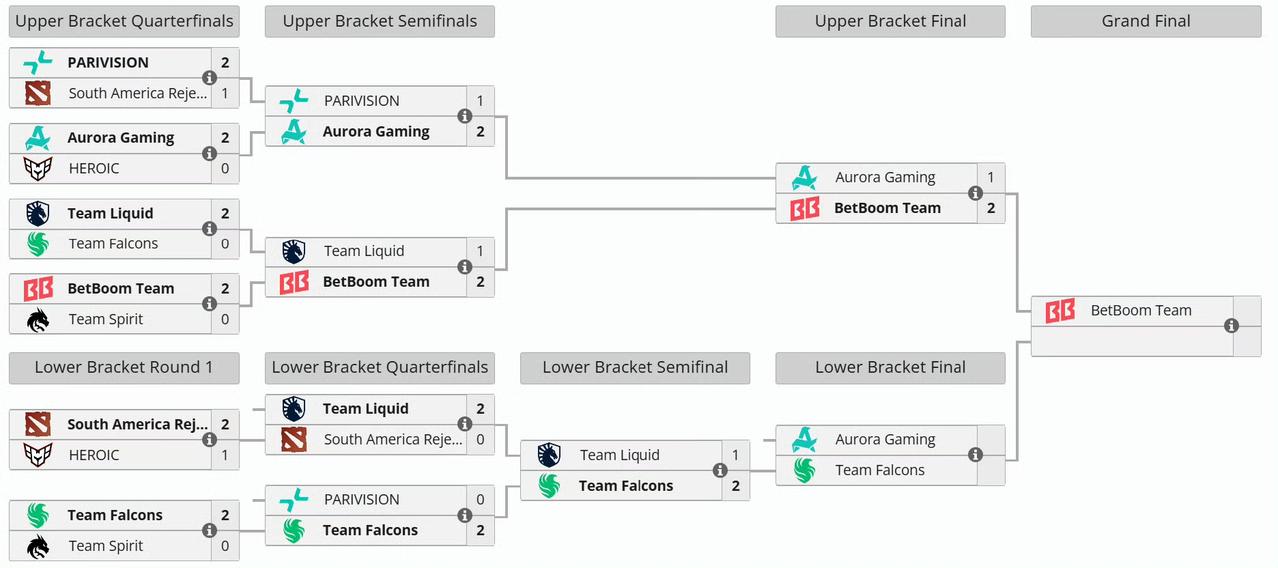Screen dimensions: 1278x568
Task: Open Aurora Gaming team link in Upper Bracket Final
Action: [x=885, y=178]
